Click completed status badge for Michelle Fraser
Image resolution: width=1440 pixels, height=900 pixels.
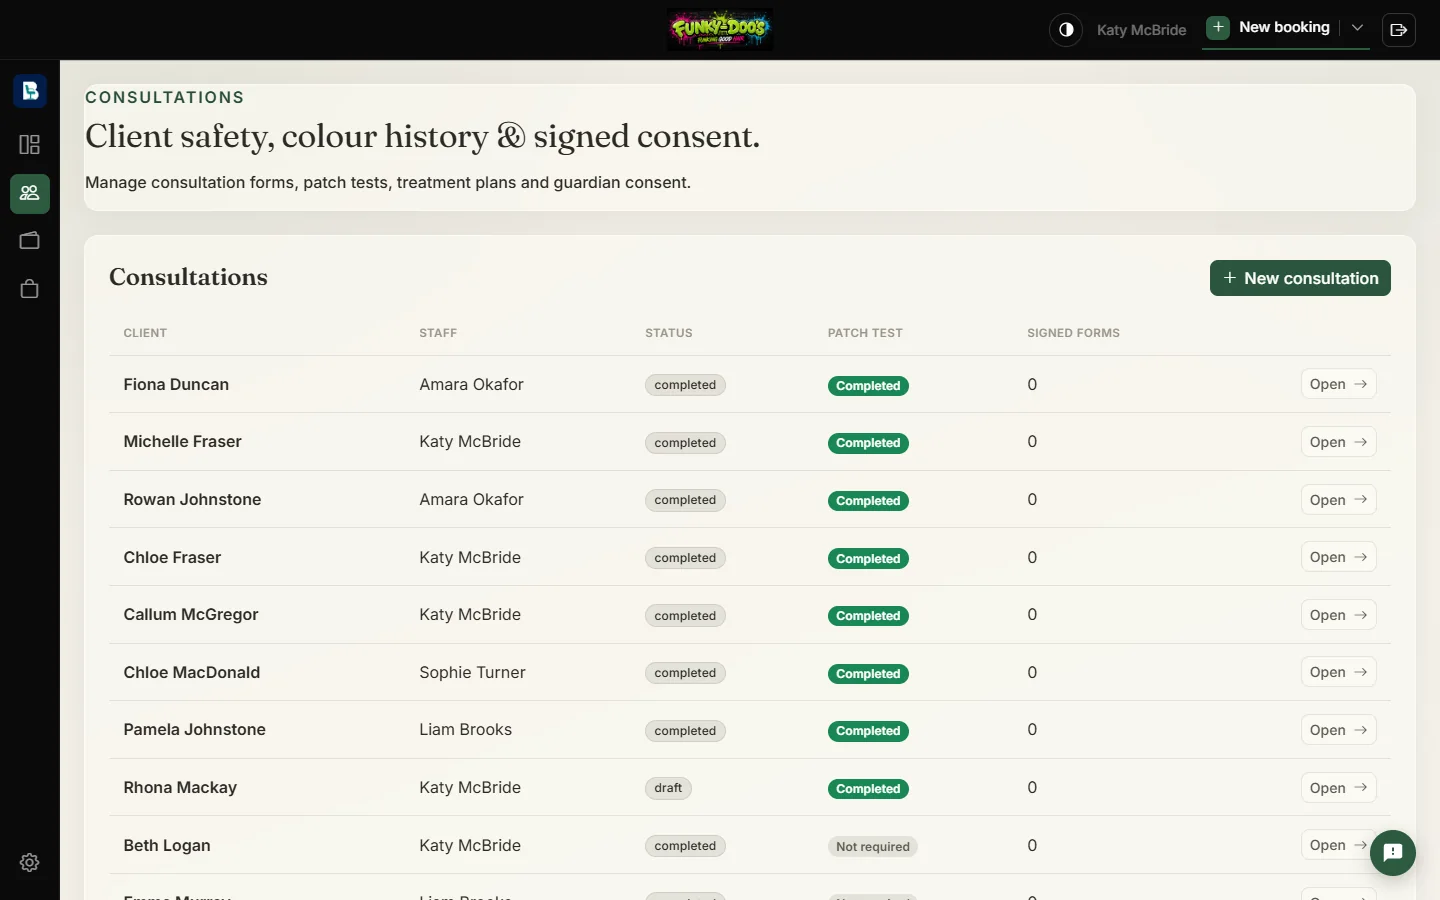point(685,443)
